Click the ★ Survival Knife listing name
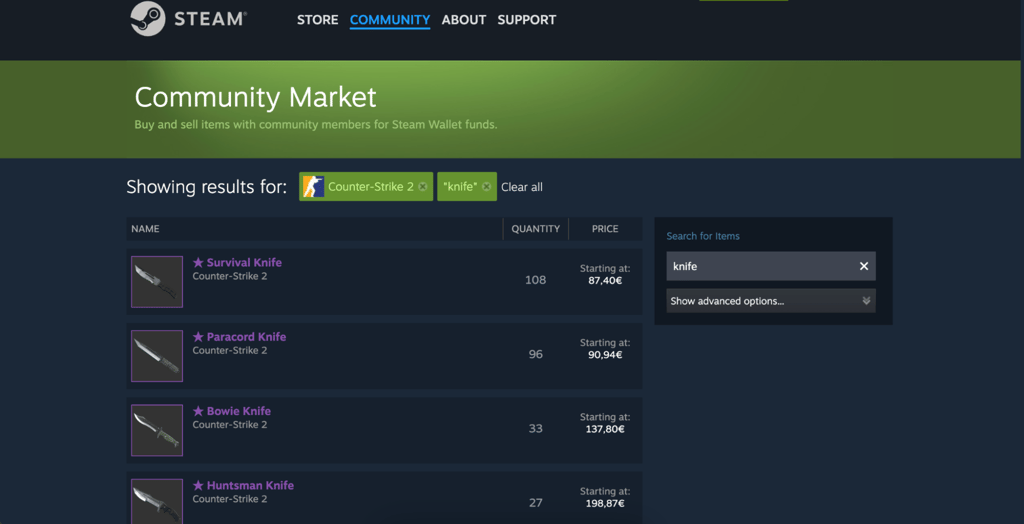The image size is (1024, 524). click(x=237, y=263)
